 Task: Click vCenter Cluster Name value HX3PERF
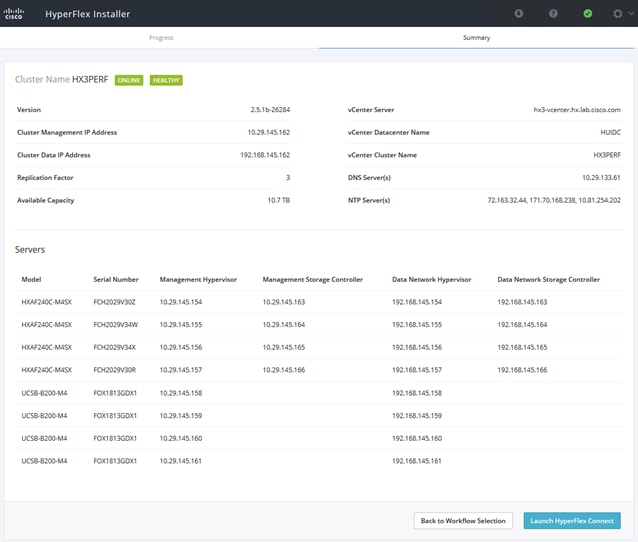[x=607, y=155]
